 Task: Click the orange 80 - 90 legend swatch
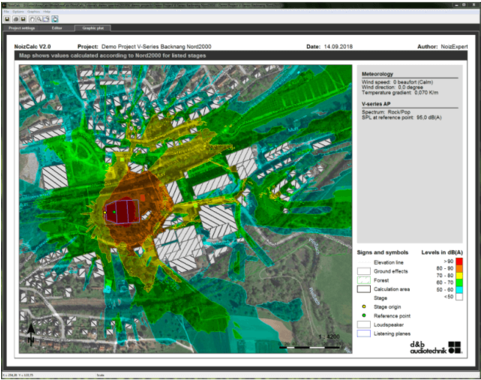coord(459,269)
